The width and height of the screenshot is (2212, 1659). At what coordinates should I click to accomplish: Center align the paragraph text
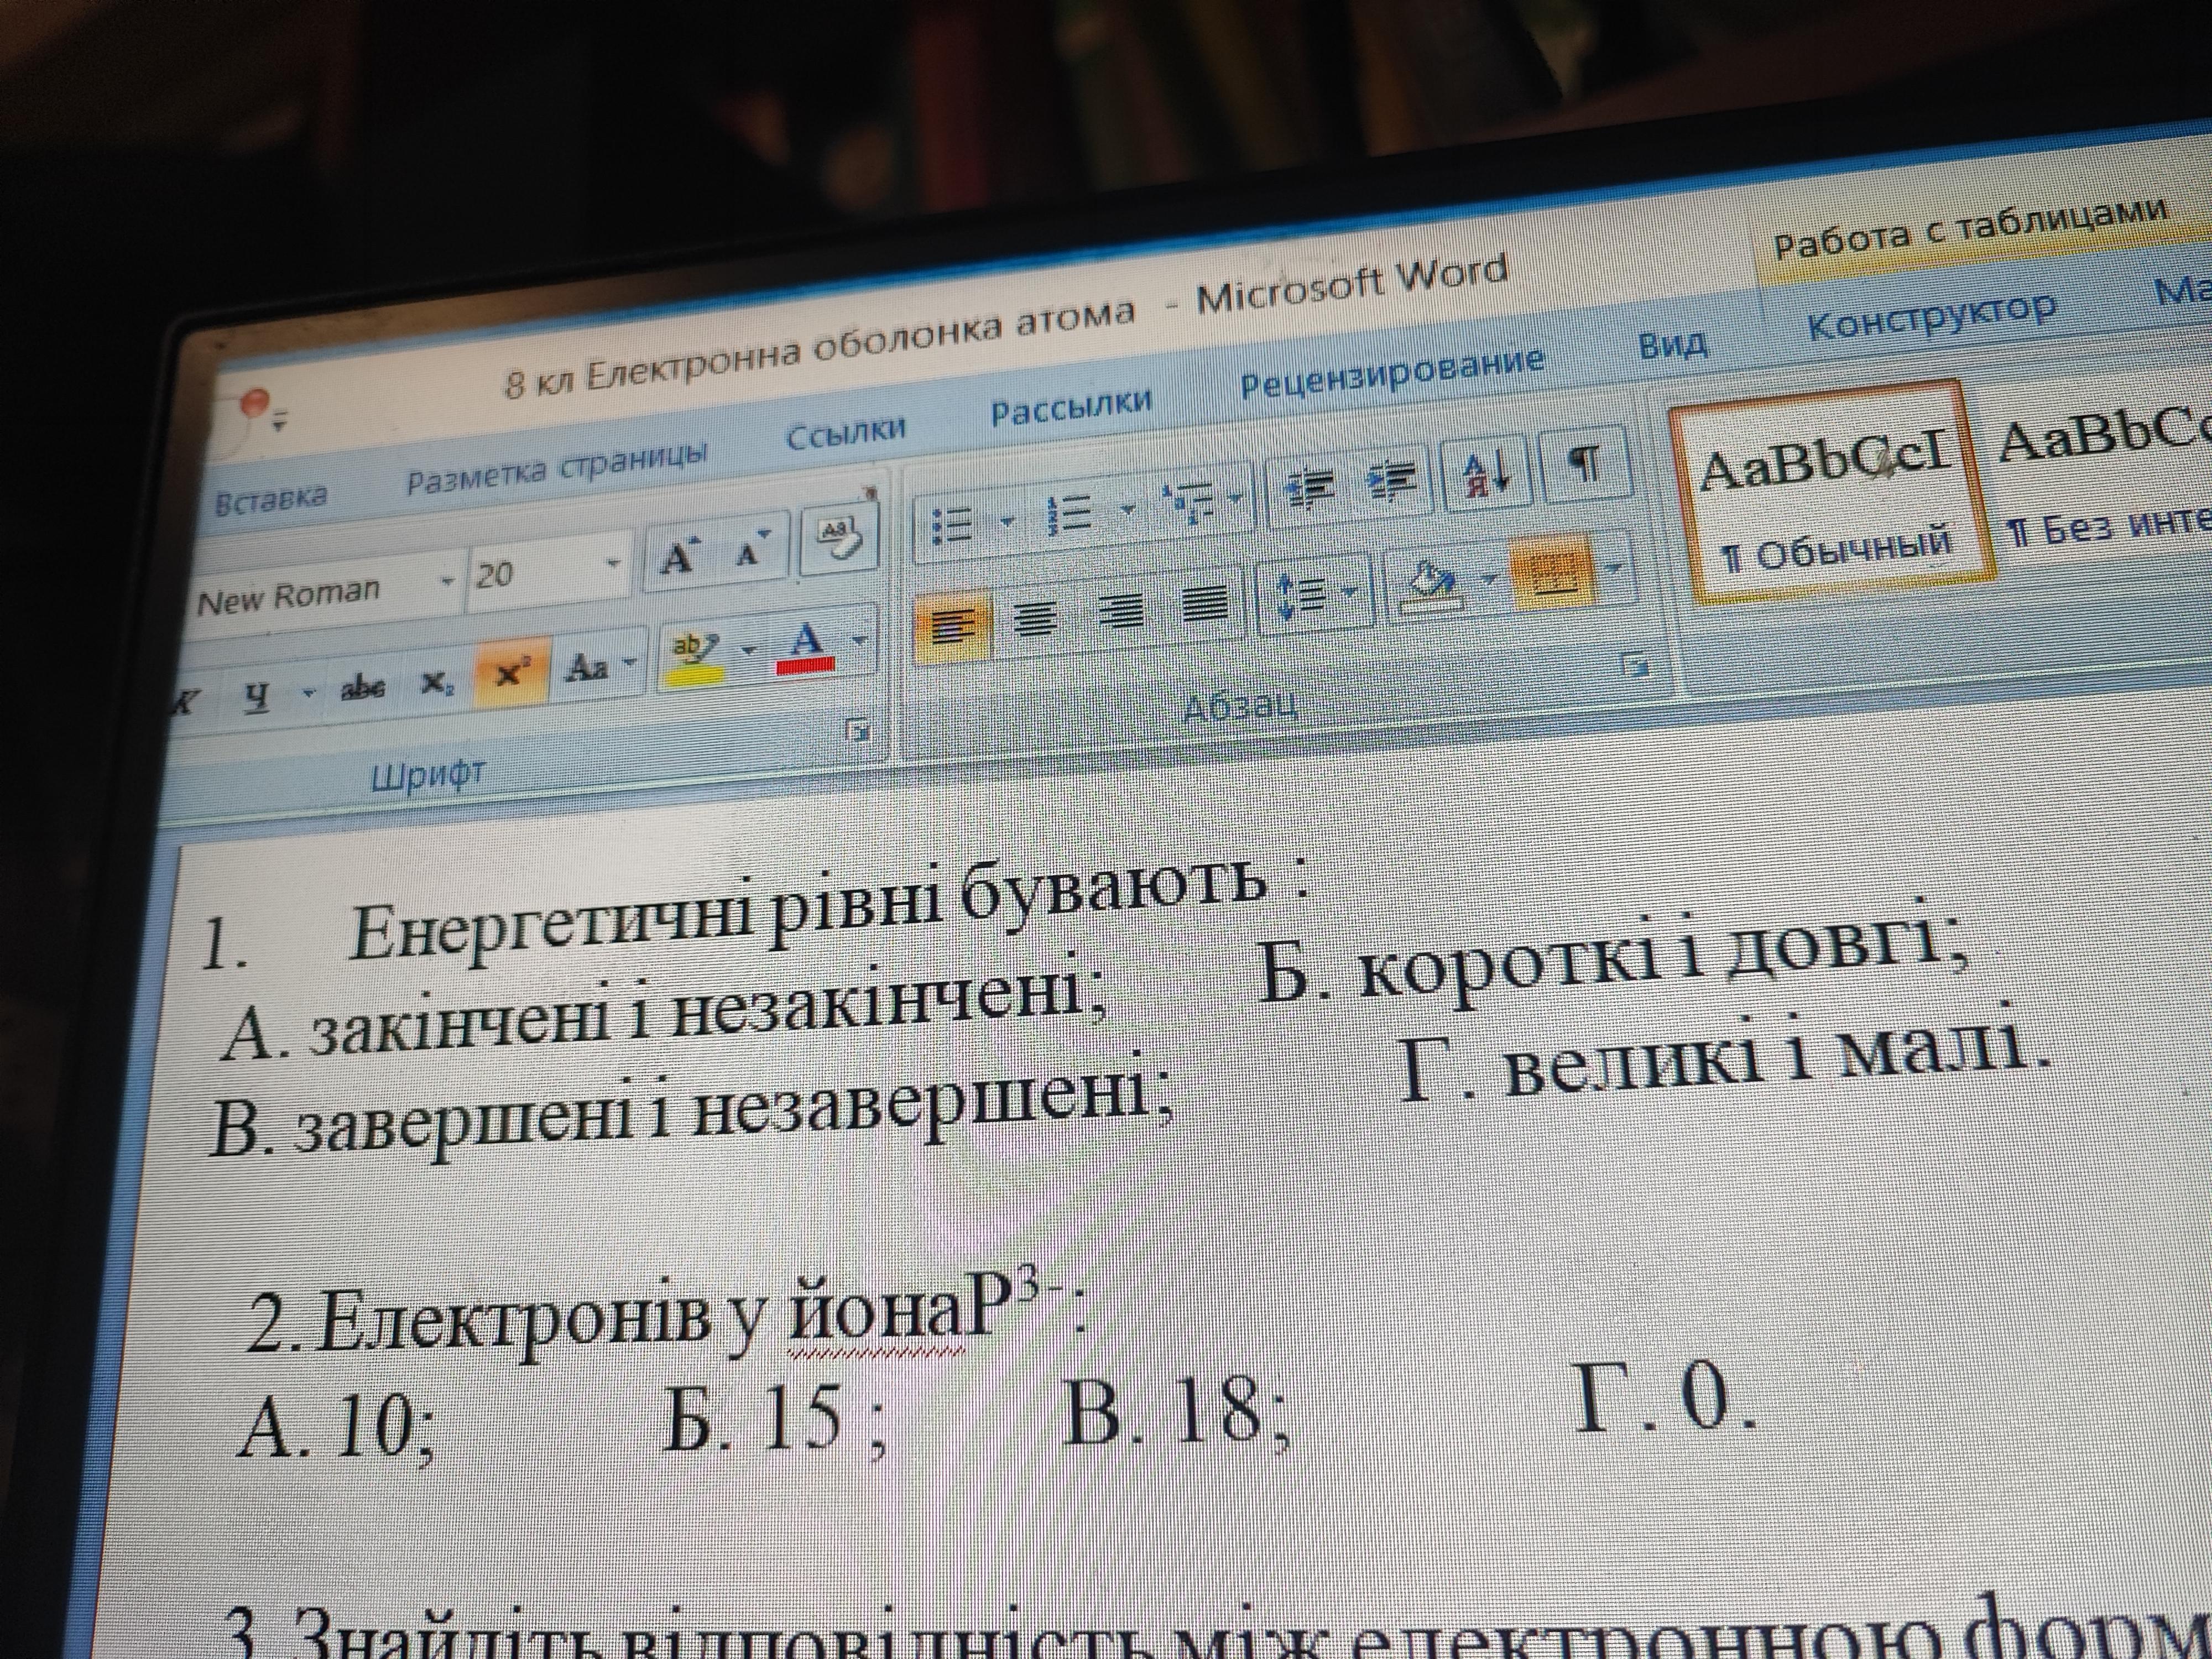1035,618
